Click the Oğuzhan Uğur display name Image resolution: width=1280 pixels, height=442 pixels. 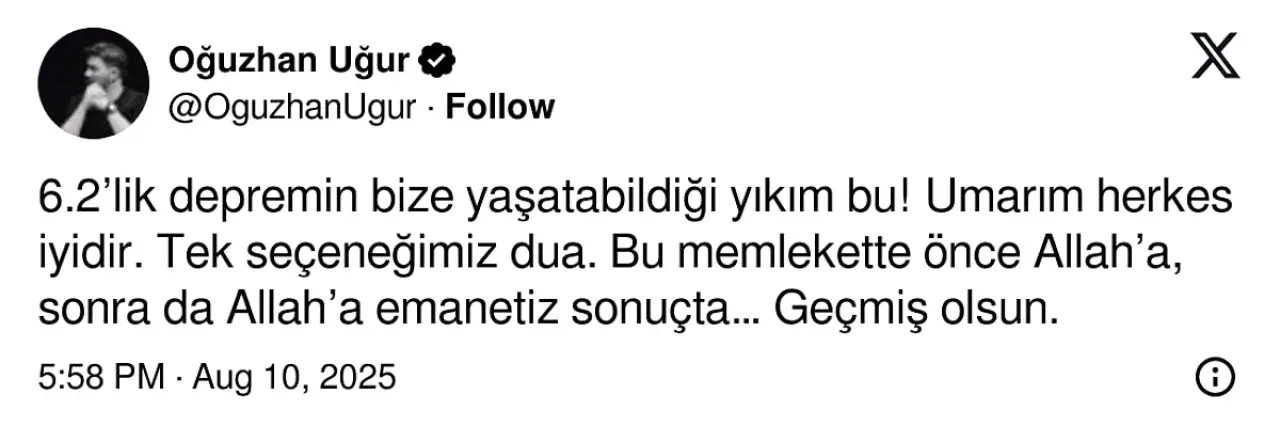pyautogui.click(x=290, y=62)
